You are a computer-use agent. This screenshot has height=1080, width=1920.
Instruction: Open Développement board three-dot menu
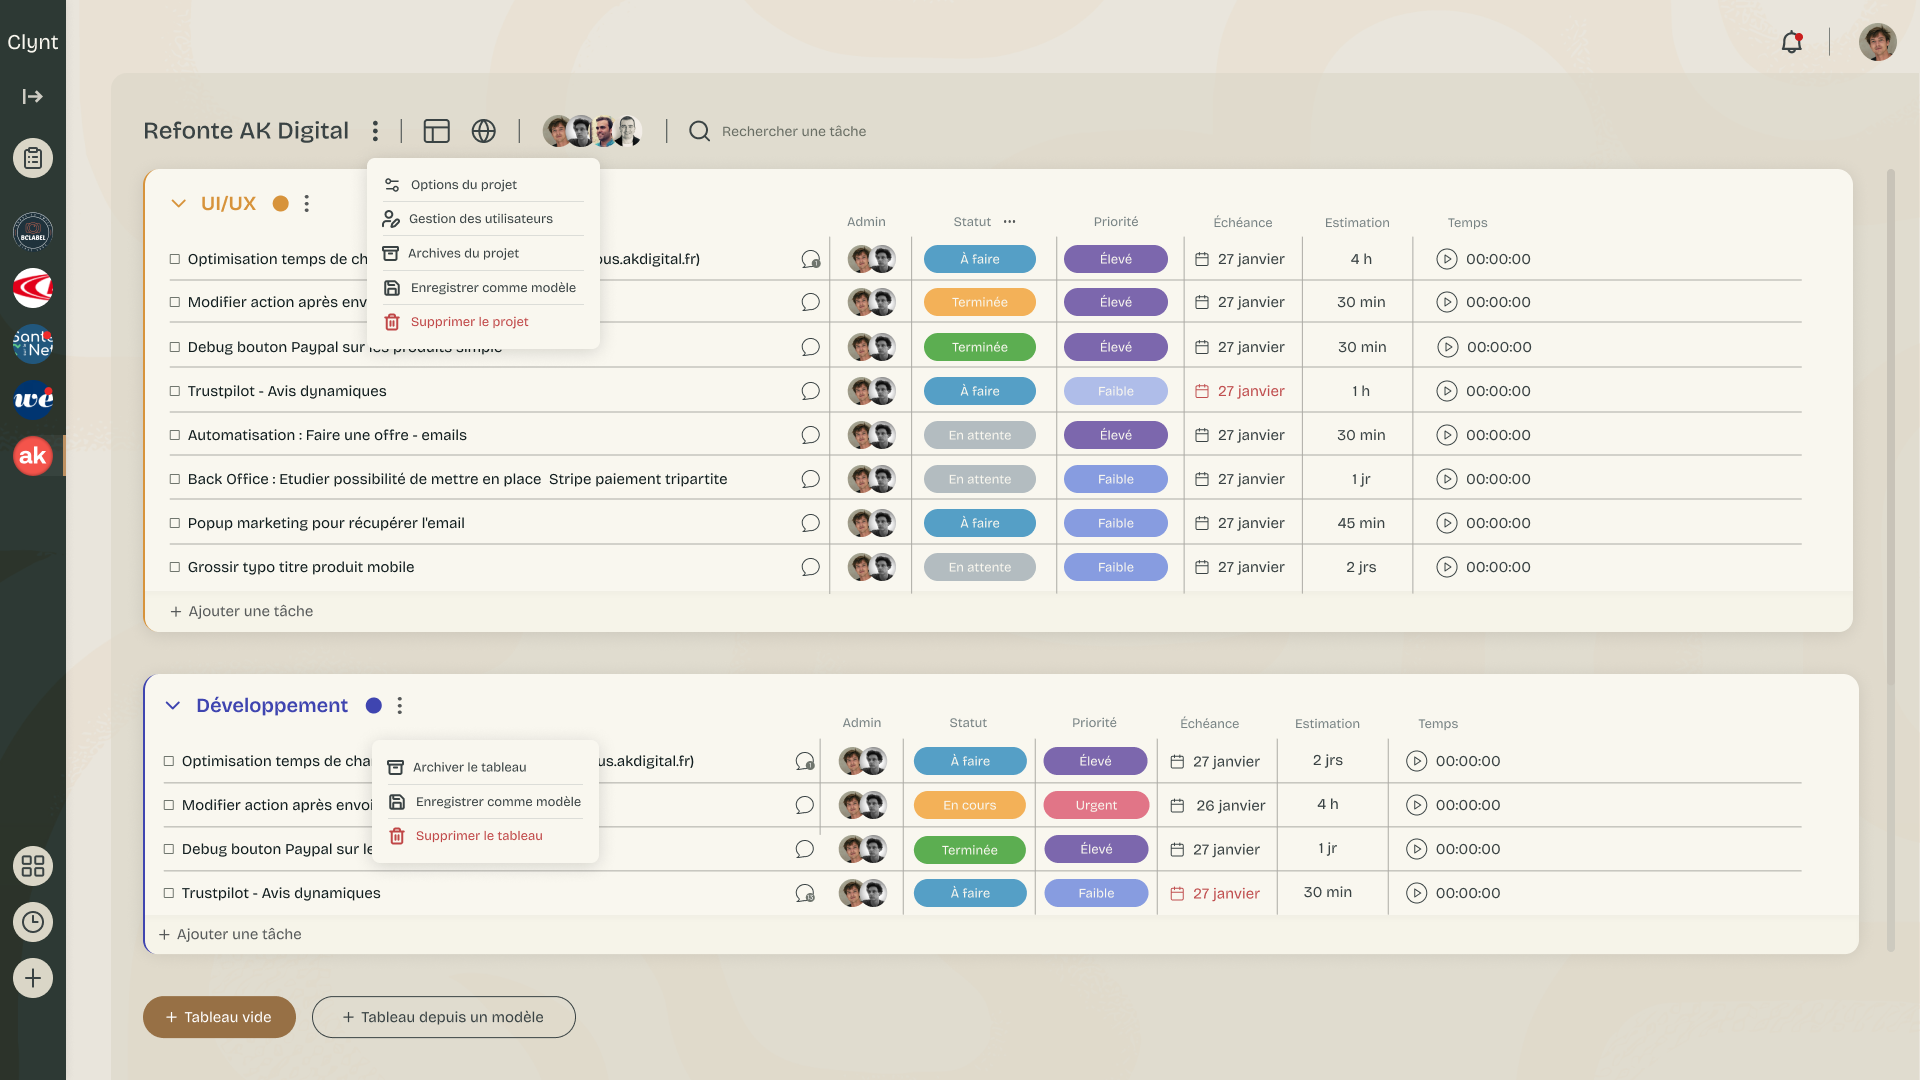(400, 706)
